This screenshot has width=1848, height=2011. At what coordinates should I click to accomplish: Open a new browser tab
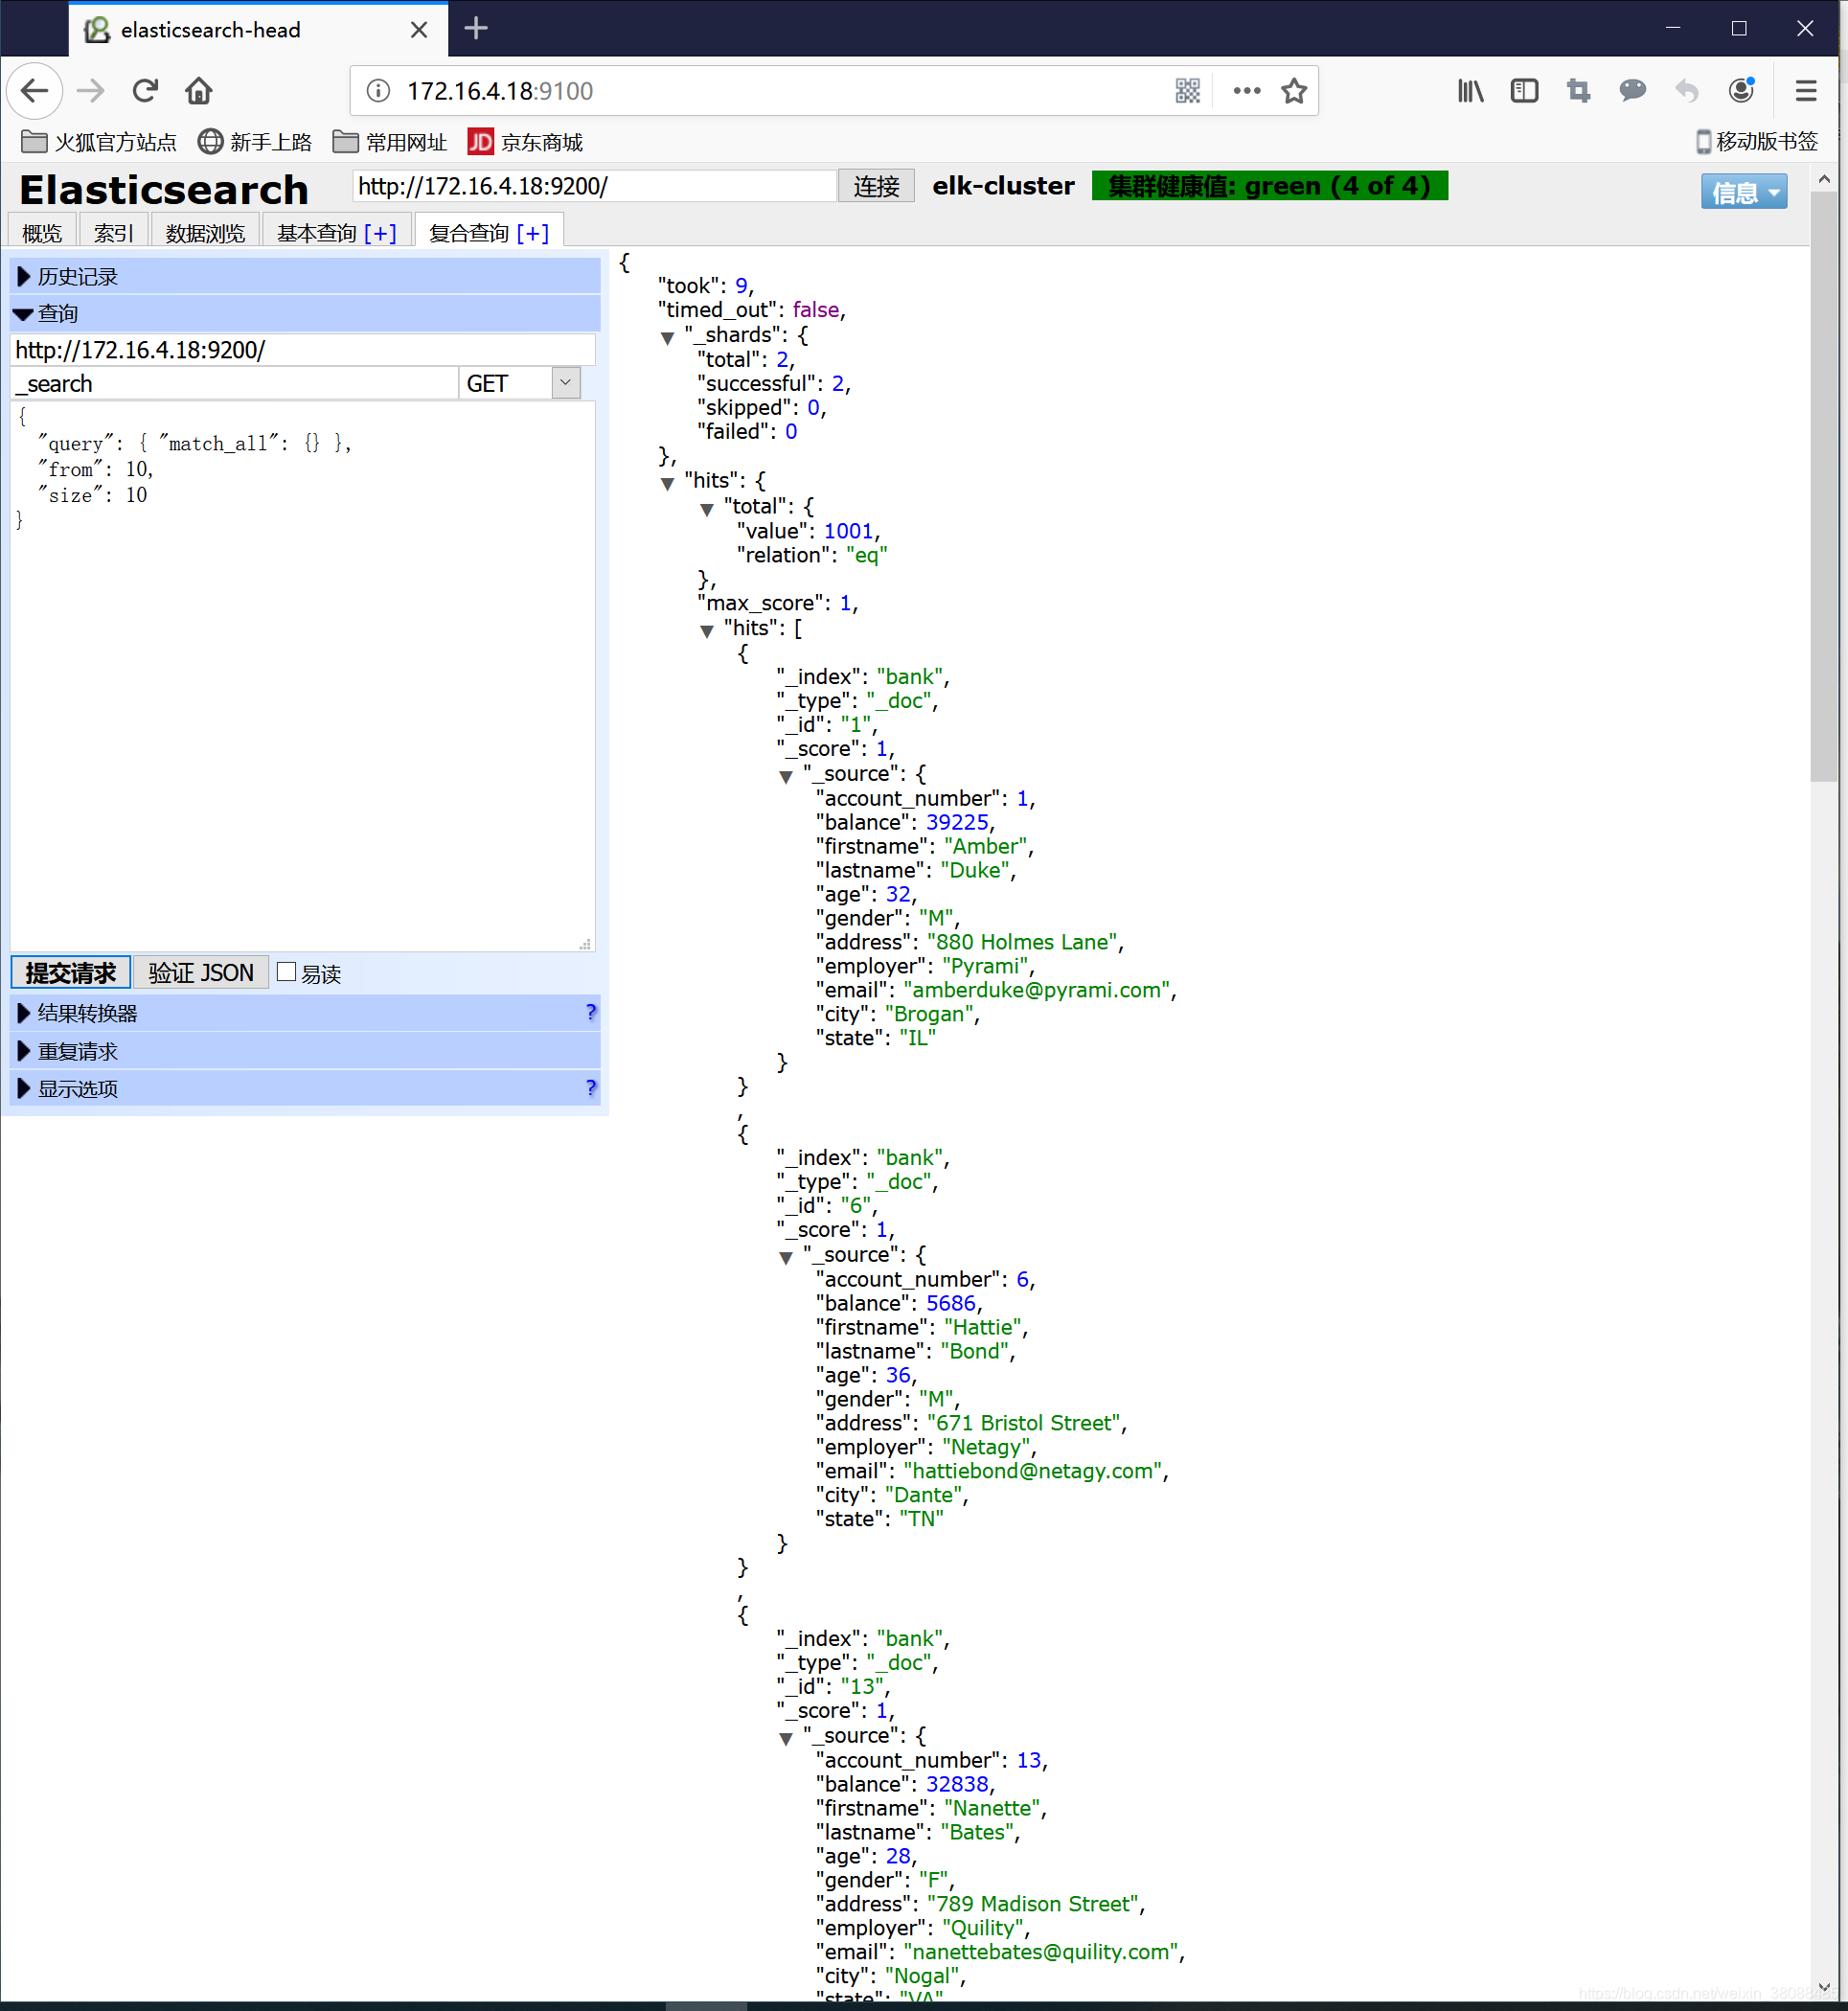(x=476, y=29)
